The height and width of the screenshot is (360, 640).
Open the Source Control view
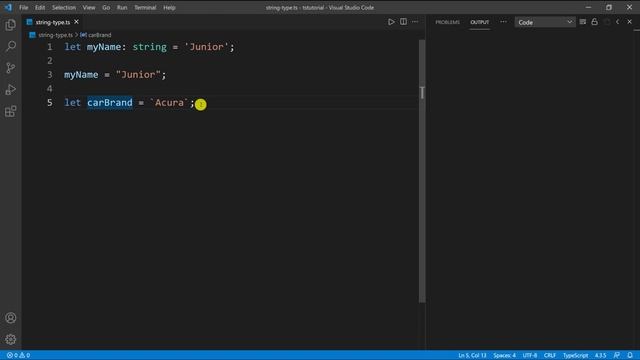click(x=11, y=68)
